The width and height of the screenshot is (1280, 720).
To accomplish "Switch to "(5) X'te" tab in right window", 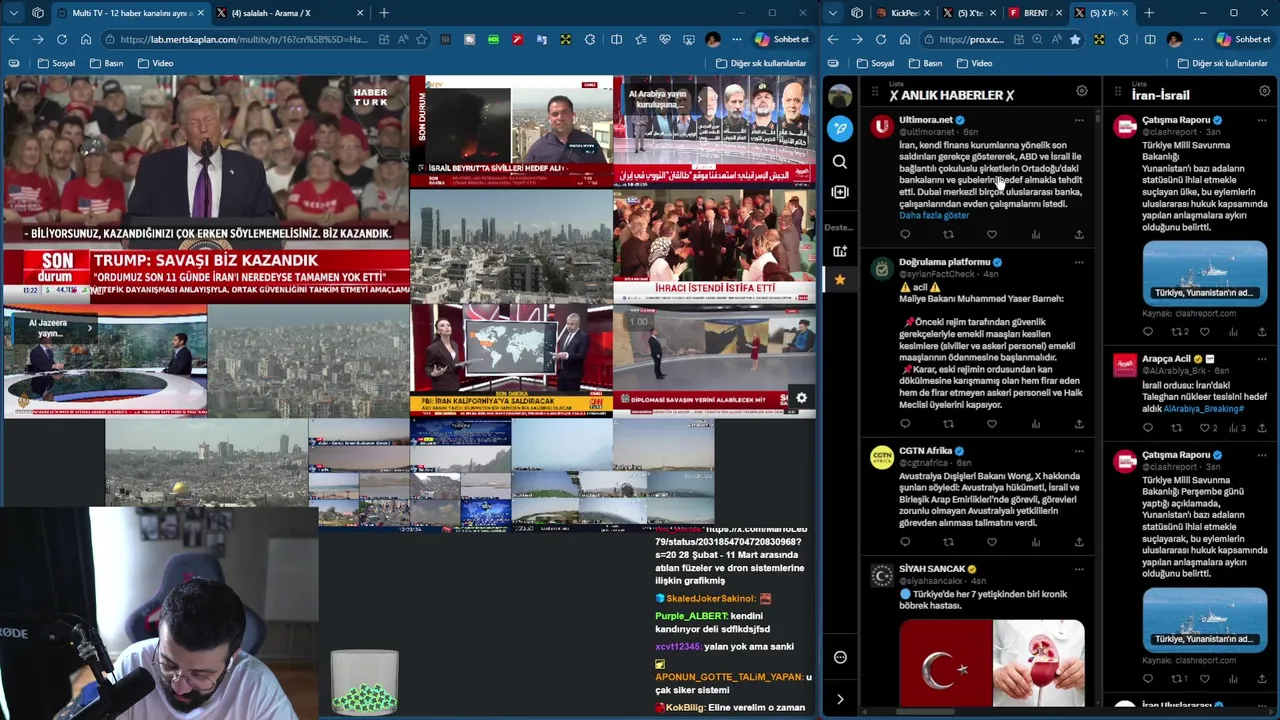I will [x=969, y=13].
